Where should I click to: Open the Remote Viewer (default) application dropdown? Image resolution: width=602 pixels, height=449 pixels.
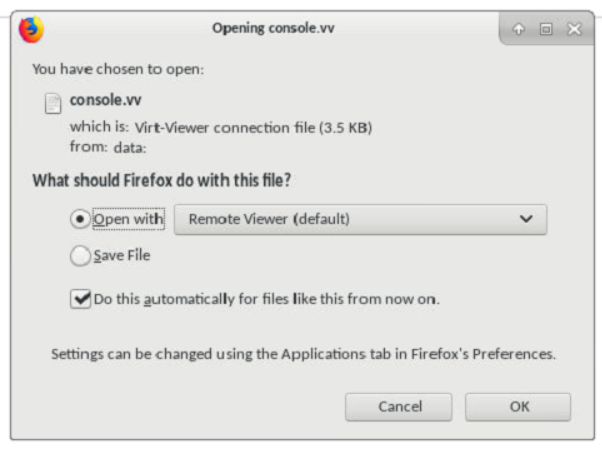pos(360,219)
